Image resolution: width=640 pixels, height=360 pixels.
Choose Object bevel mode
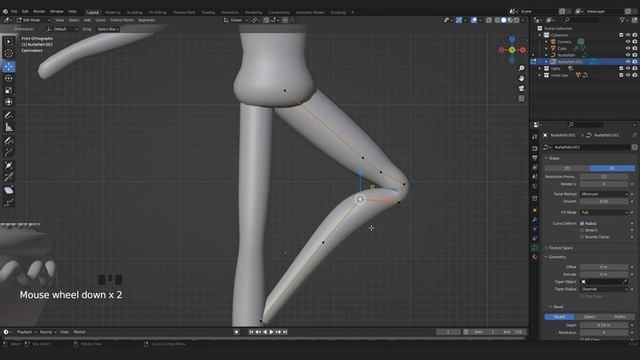[589, 317]
